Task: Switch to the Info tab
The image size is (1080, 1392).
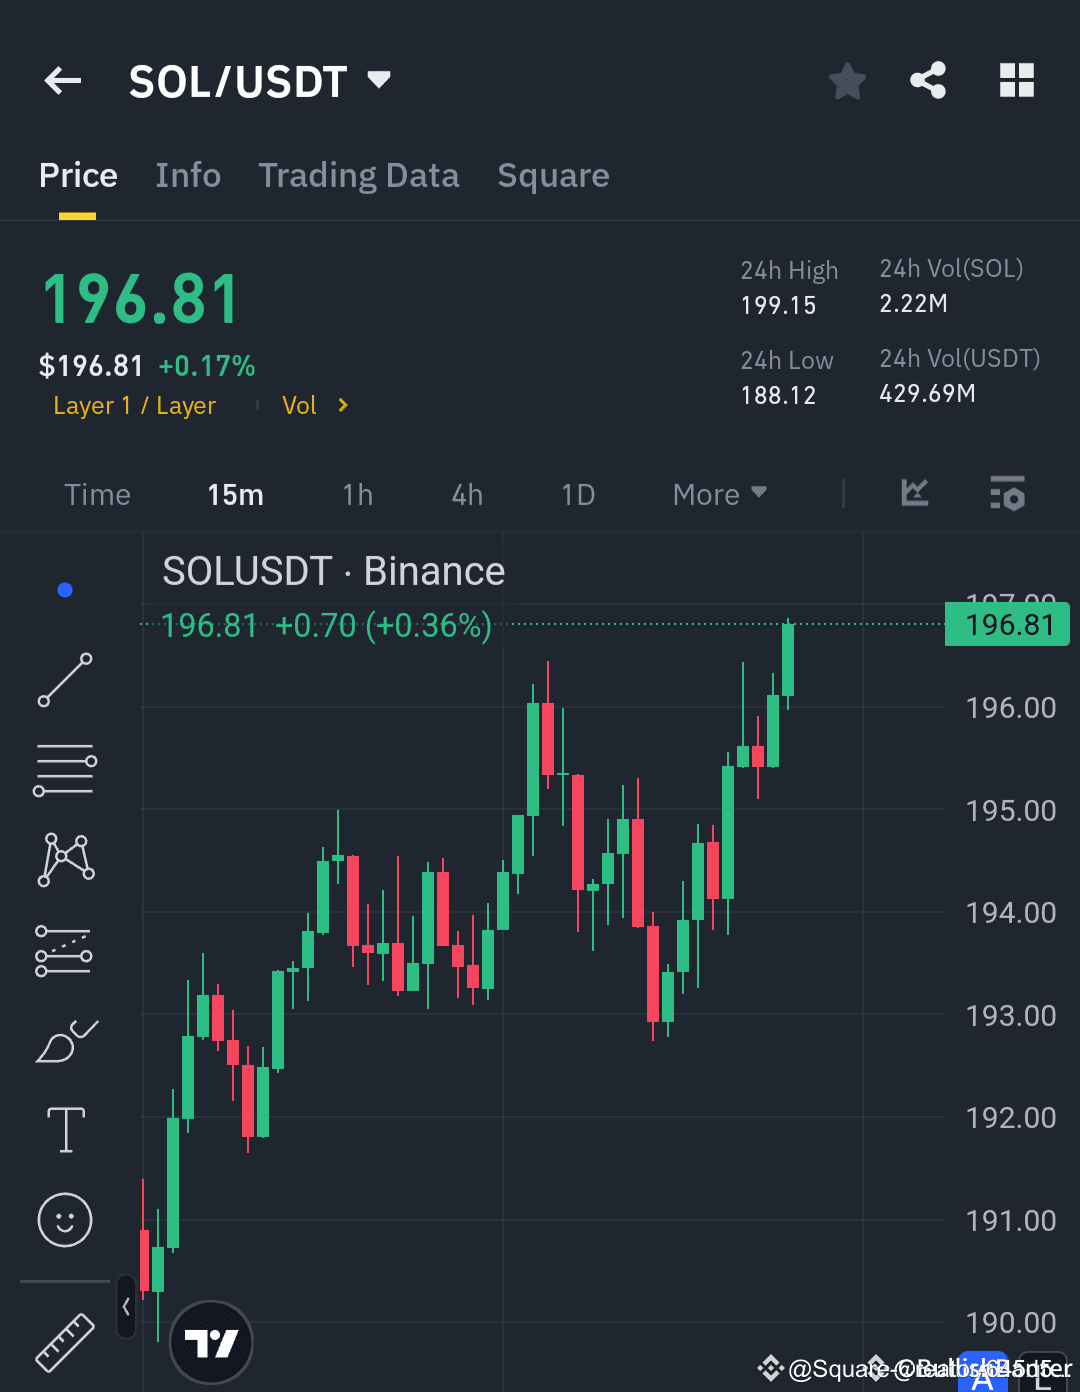Action: pos(188,175)
